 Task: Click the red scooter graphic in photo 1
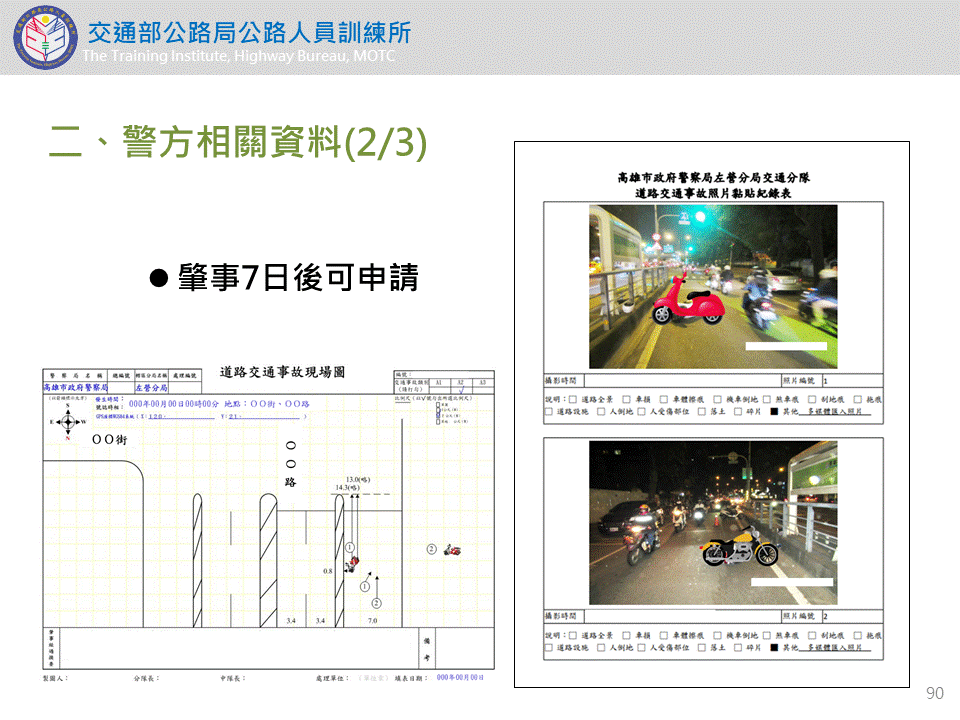point(686,300)
